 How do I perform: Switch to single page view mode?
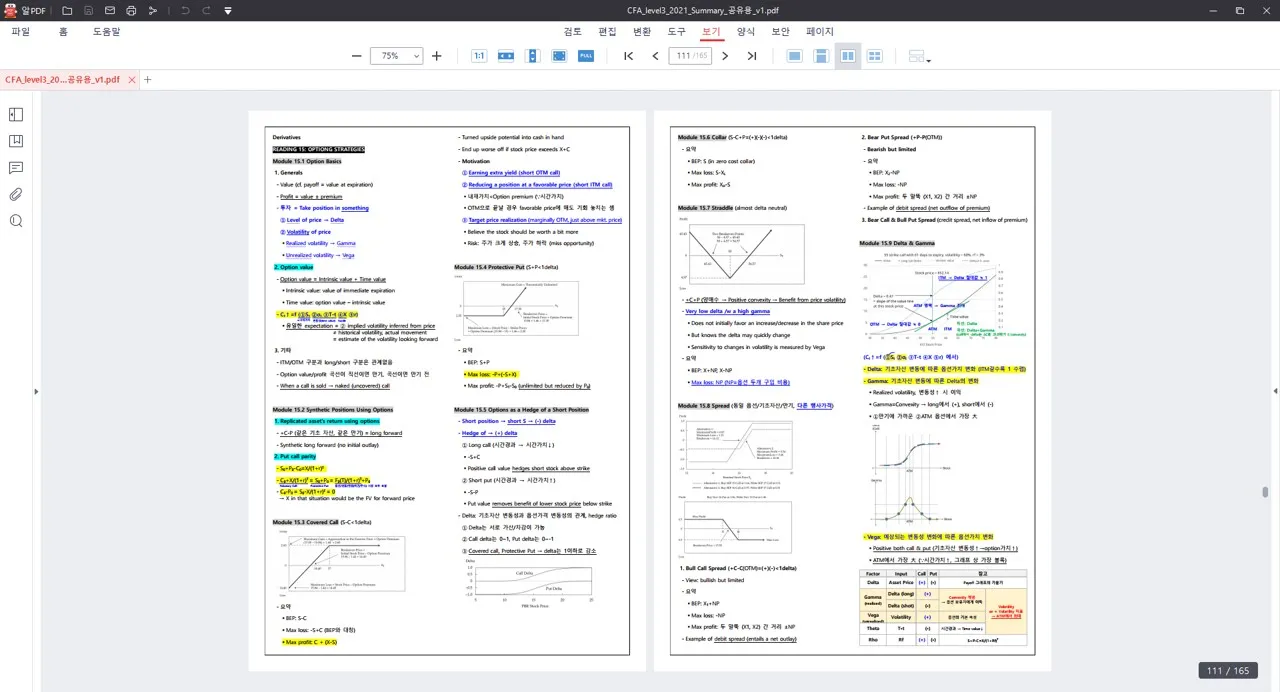point(795,56)
